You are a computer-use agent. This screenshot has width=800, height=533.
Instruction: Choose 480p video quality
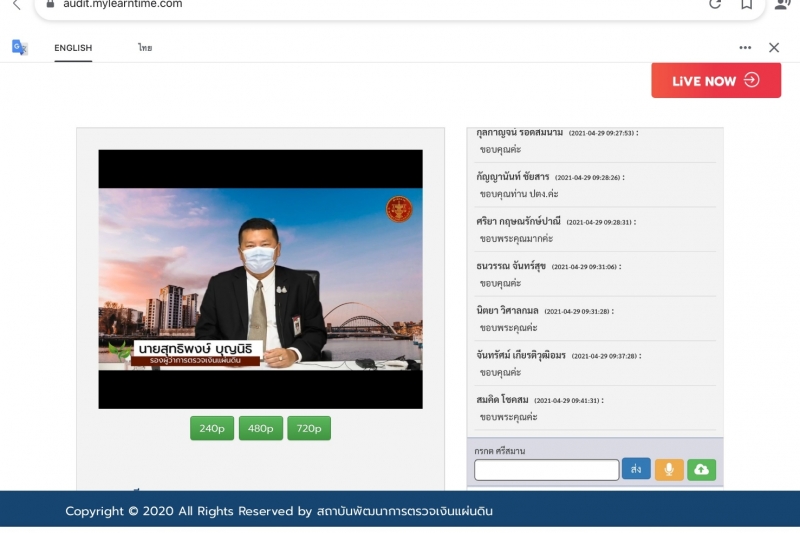pos(260,428)
